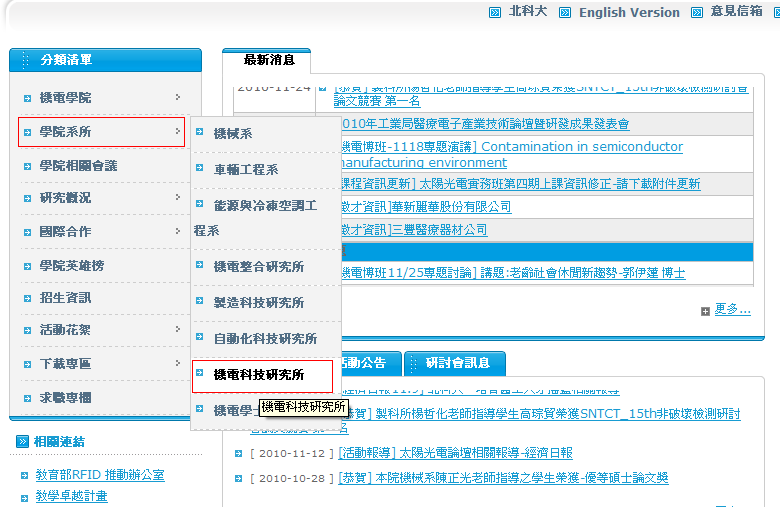Viewport: 780px width, 507px height.
Task: Expand the 學院系所 submenu arrow
Action: 178,131
